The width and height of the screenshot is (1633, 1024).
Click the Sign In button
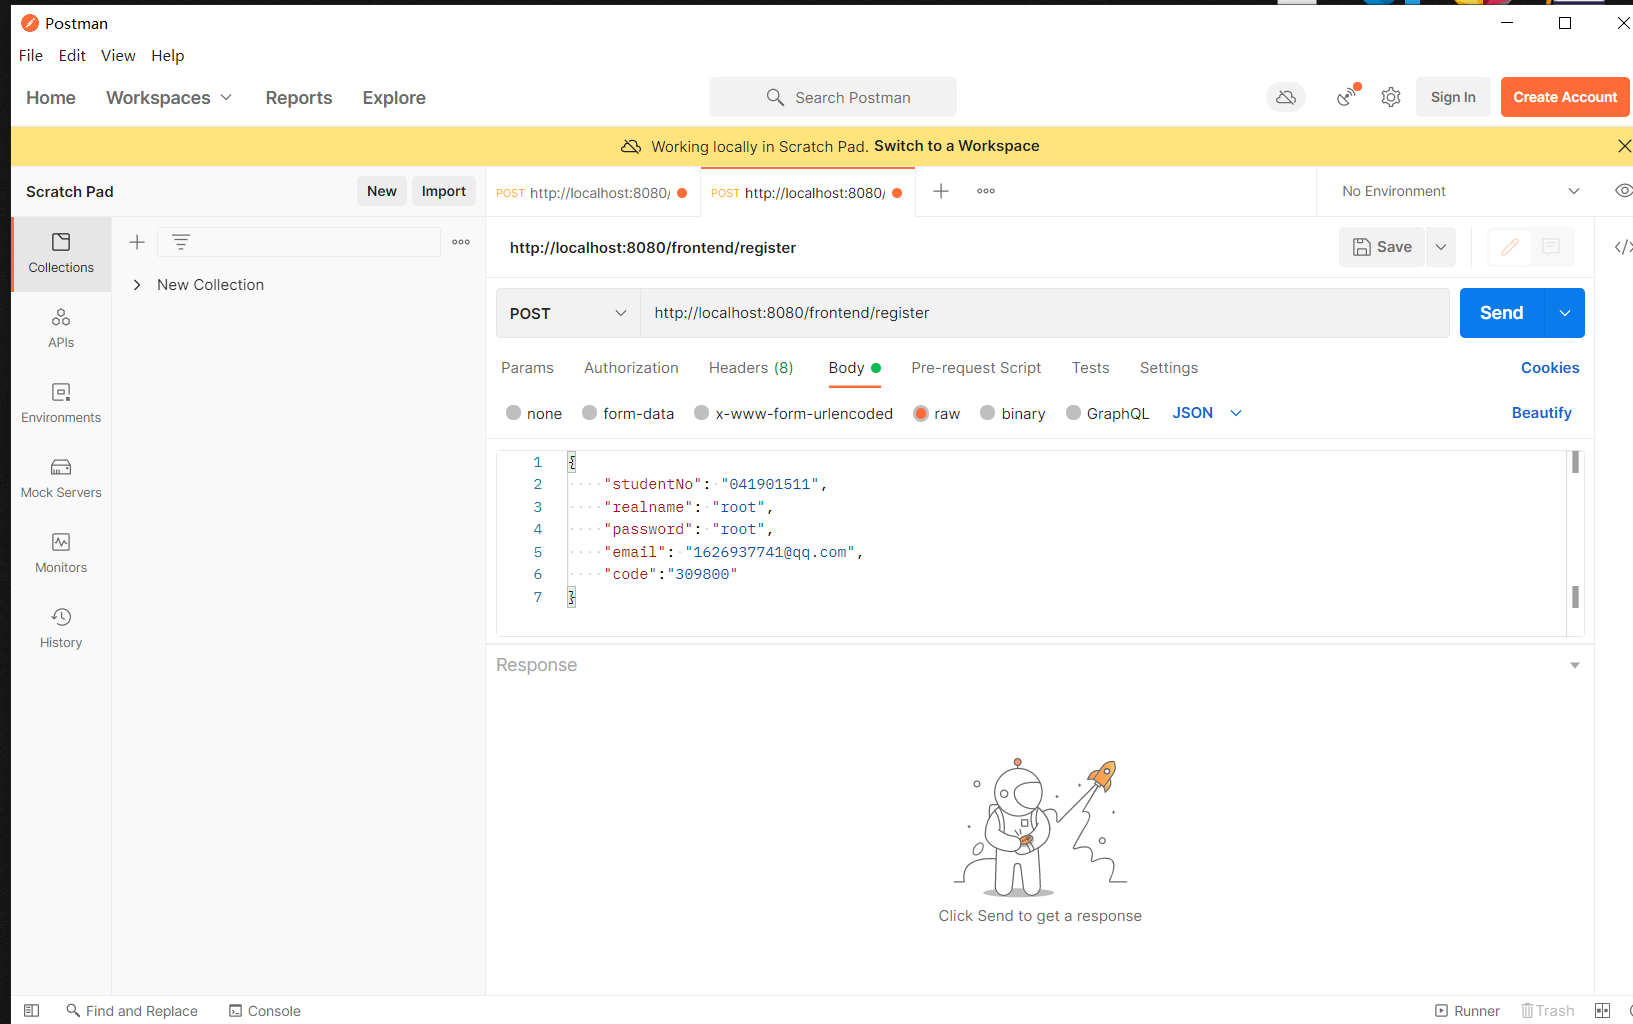(1453, 97)
